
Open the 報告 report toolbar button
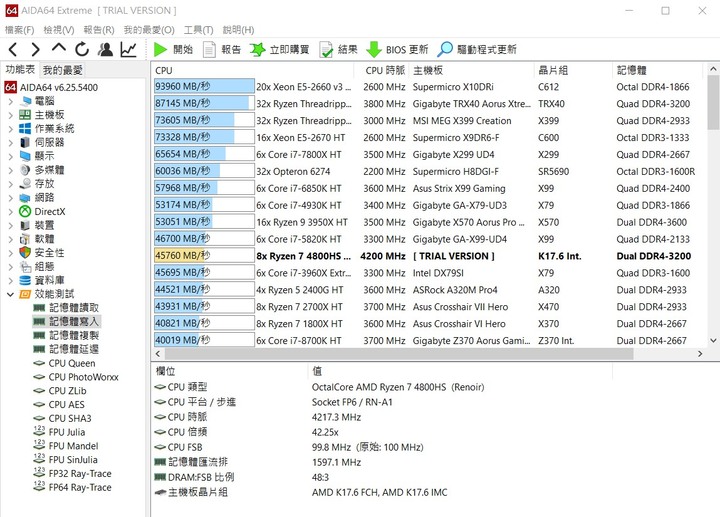222,49
